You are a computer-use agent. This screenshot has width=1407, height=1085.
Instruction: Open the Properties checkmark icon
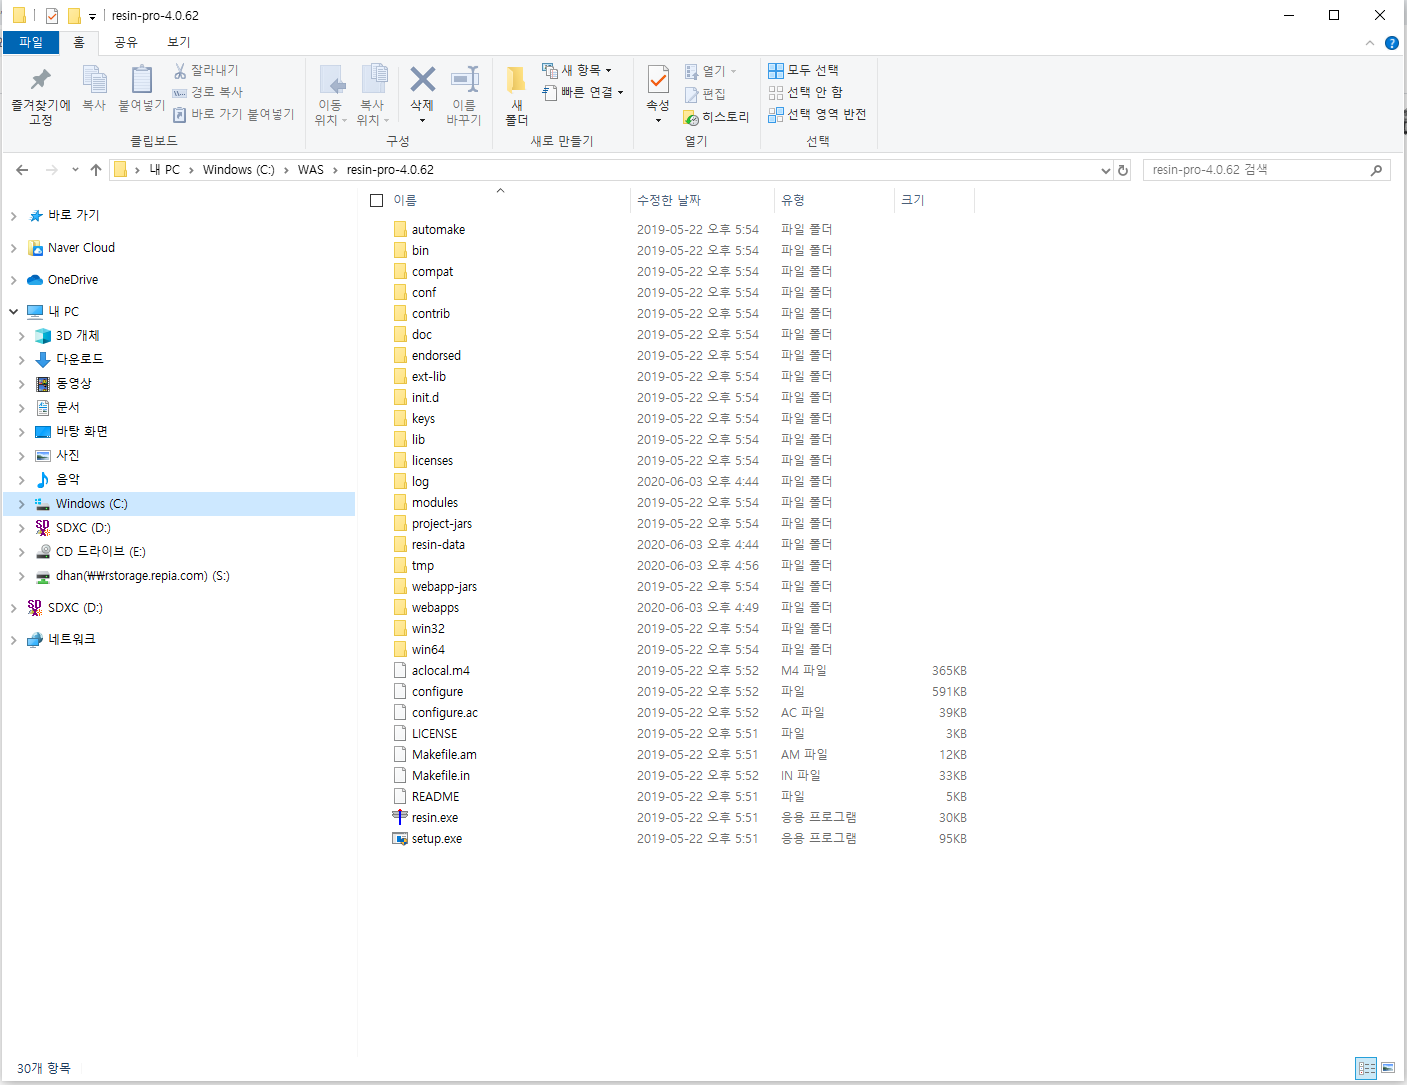pos(658,80)
